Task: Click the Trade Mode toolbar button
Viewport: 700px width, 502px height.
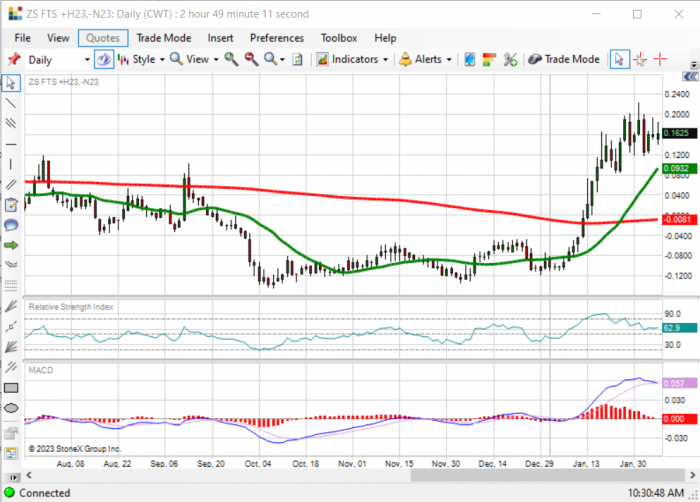Action: 564,59
